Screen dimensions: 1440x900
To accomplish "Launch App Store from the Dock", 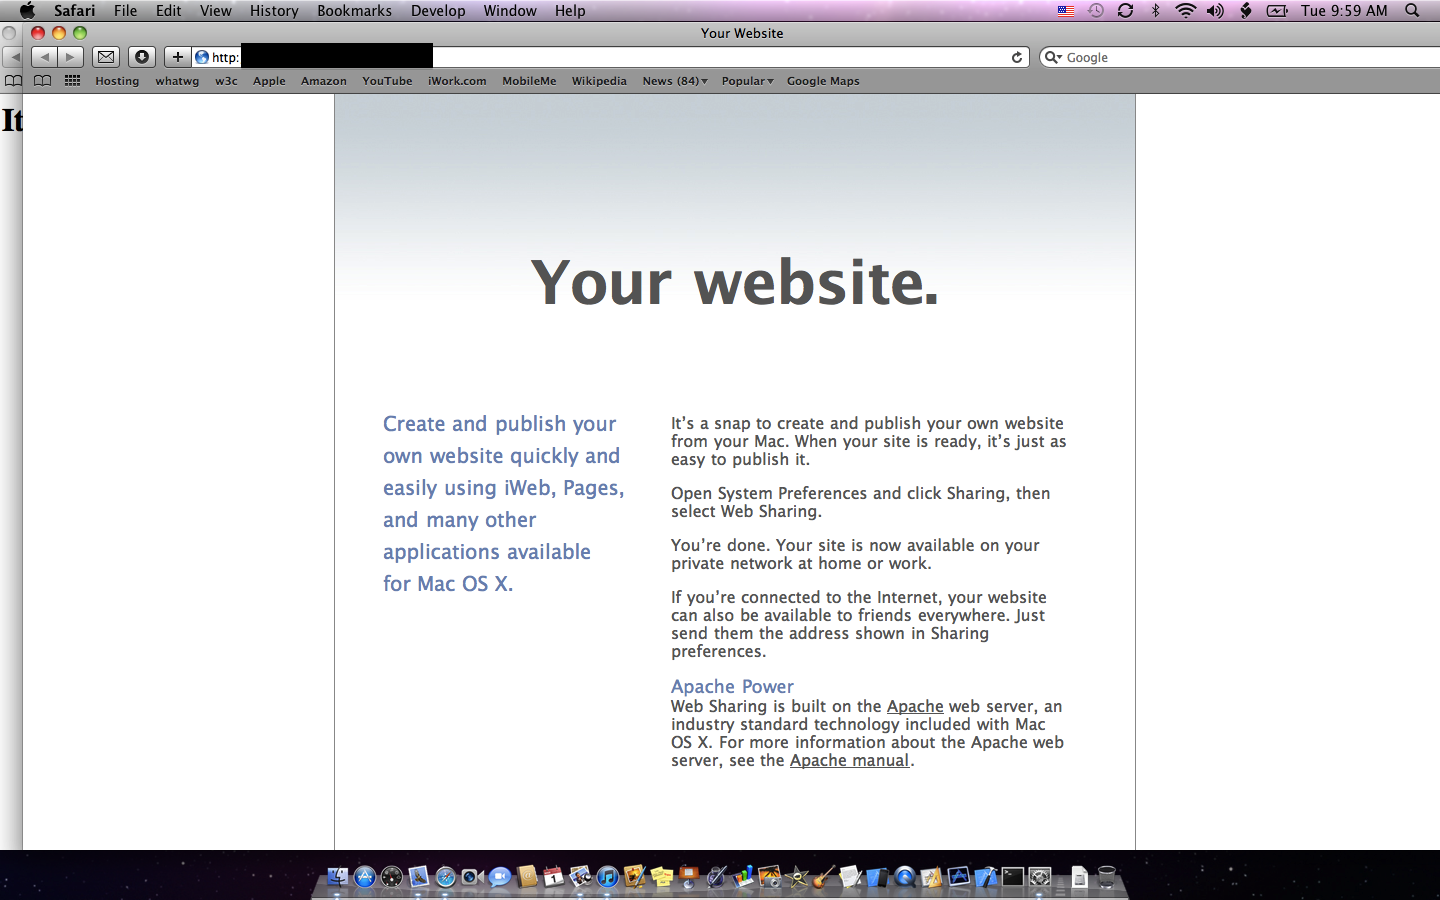I will click(365, 877).
